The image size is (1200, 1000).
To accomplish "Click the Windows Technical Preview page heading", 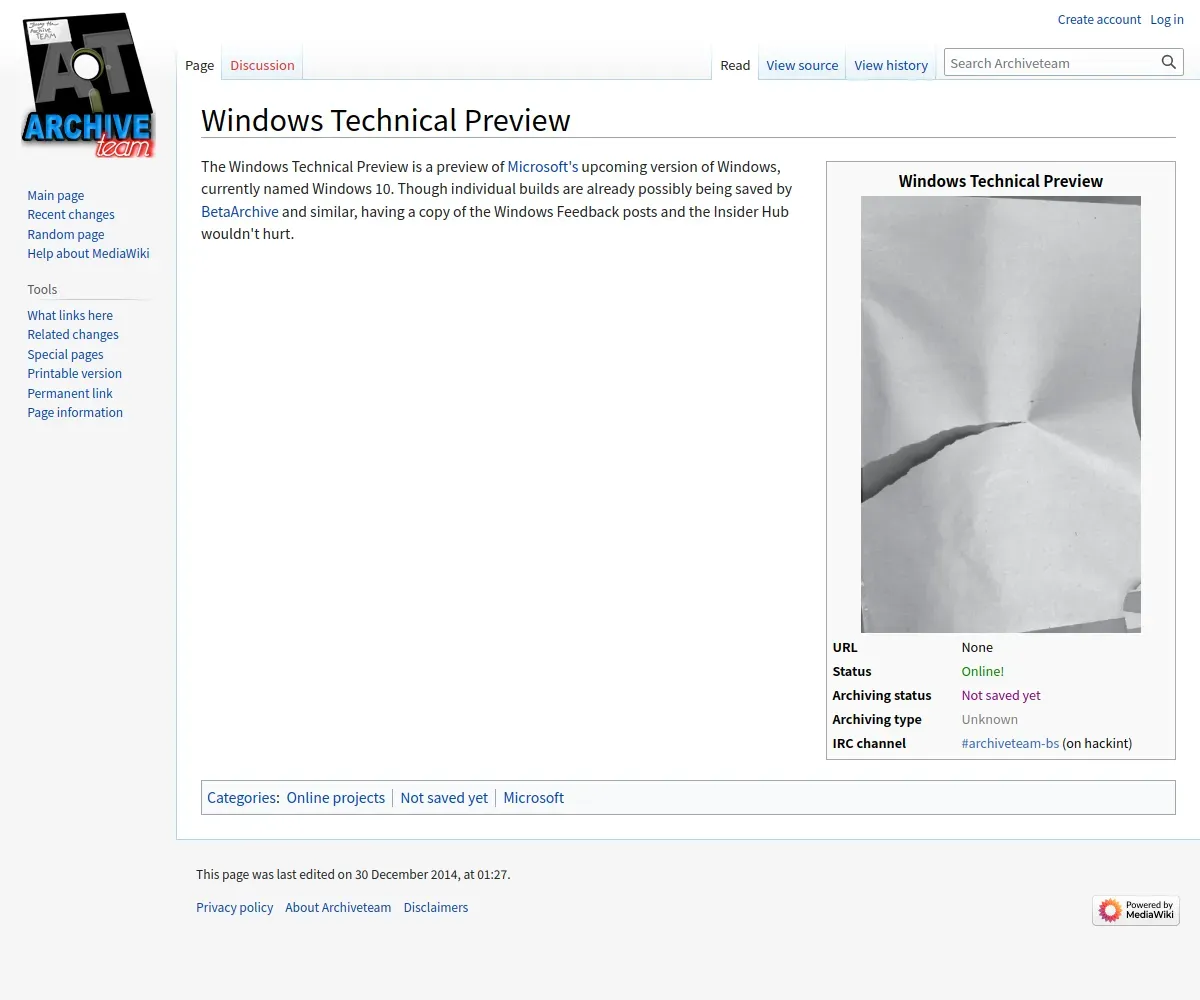I will pos(386,120).
